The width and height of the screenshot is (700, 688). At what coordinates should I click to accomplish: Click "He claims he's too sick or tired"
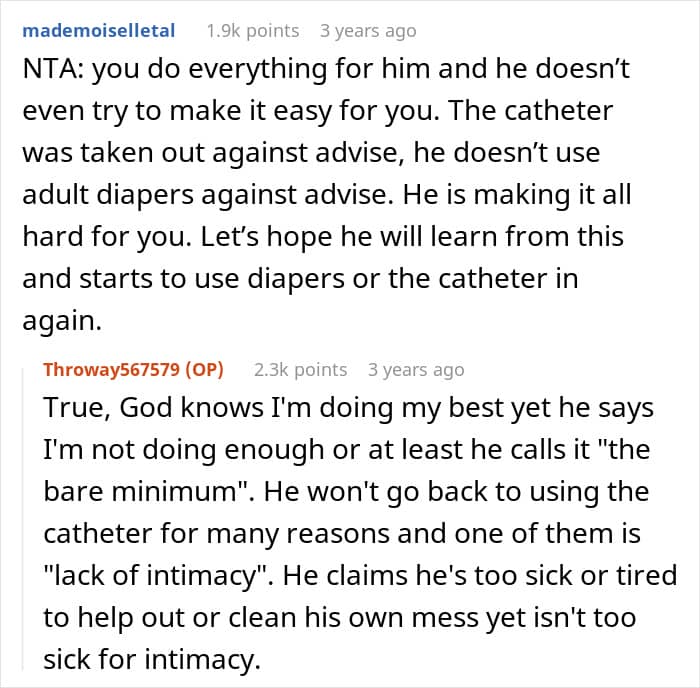click(465, 576)
